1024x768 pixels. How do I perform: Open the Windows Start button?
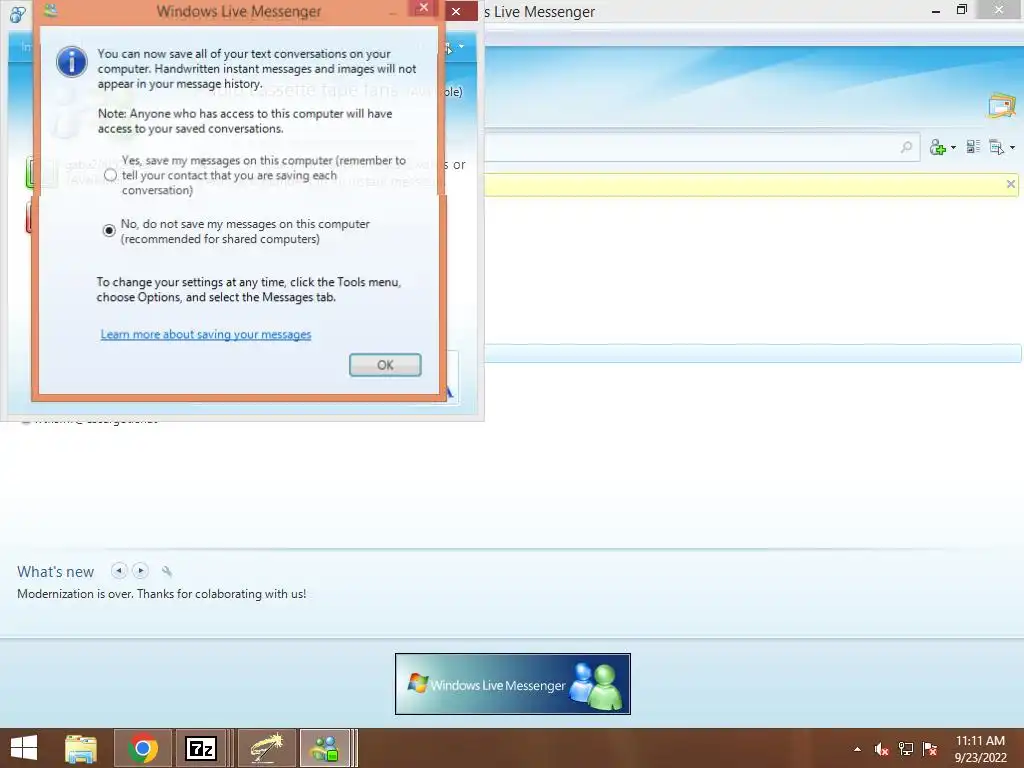pos(24,748)
